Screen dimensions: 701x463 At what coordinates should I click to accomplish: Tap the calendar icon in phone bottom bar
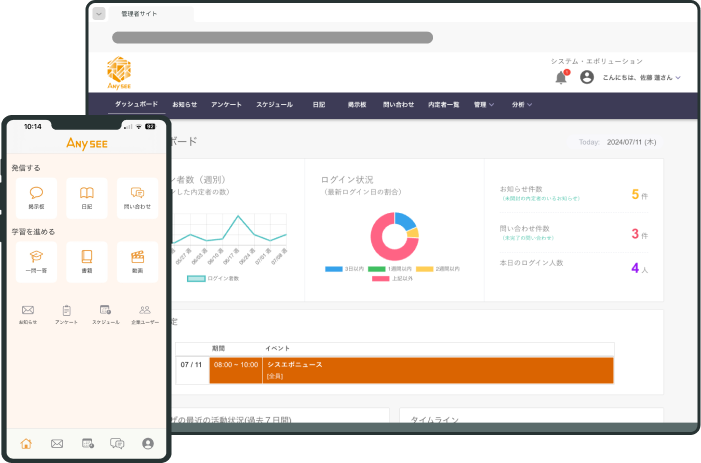88,443
